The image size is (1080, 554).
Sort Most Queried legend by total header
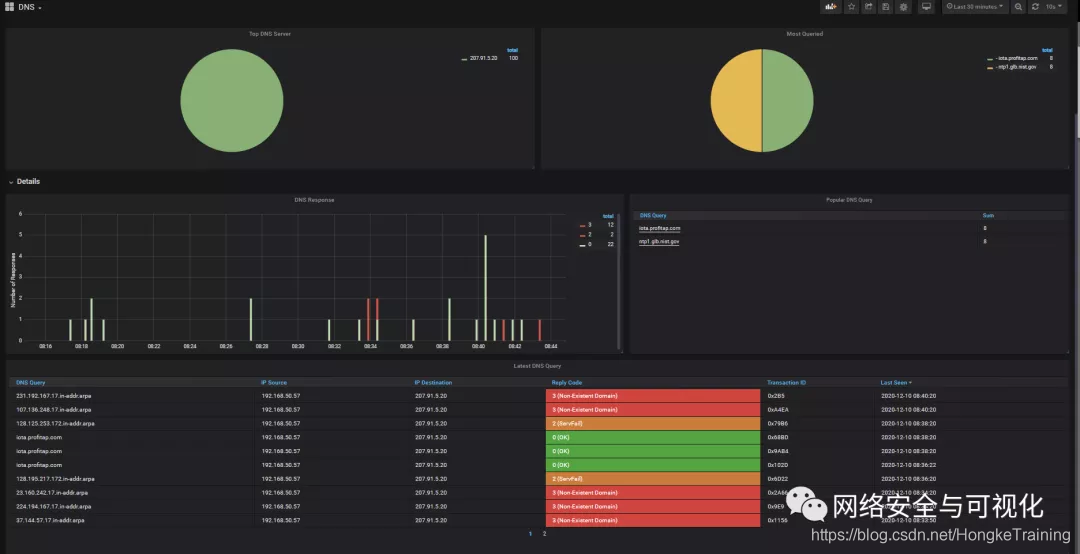click(x=1047, y=50)
